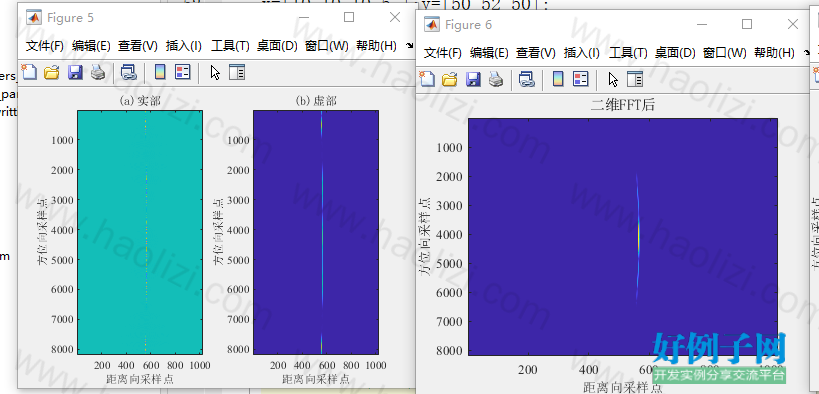Click Open File icon in Figure 6 toolbar
This screenshot has height=394, width=819.
[450, 79]
